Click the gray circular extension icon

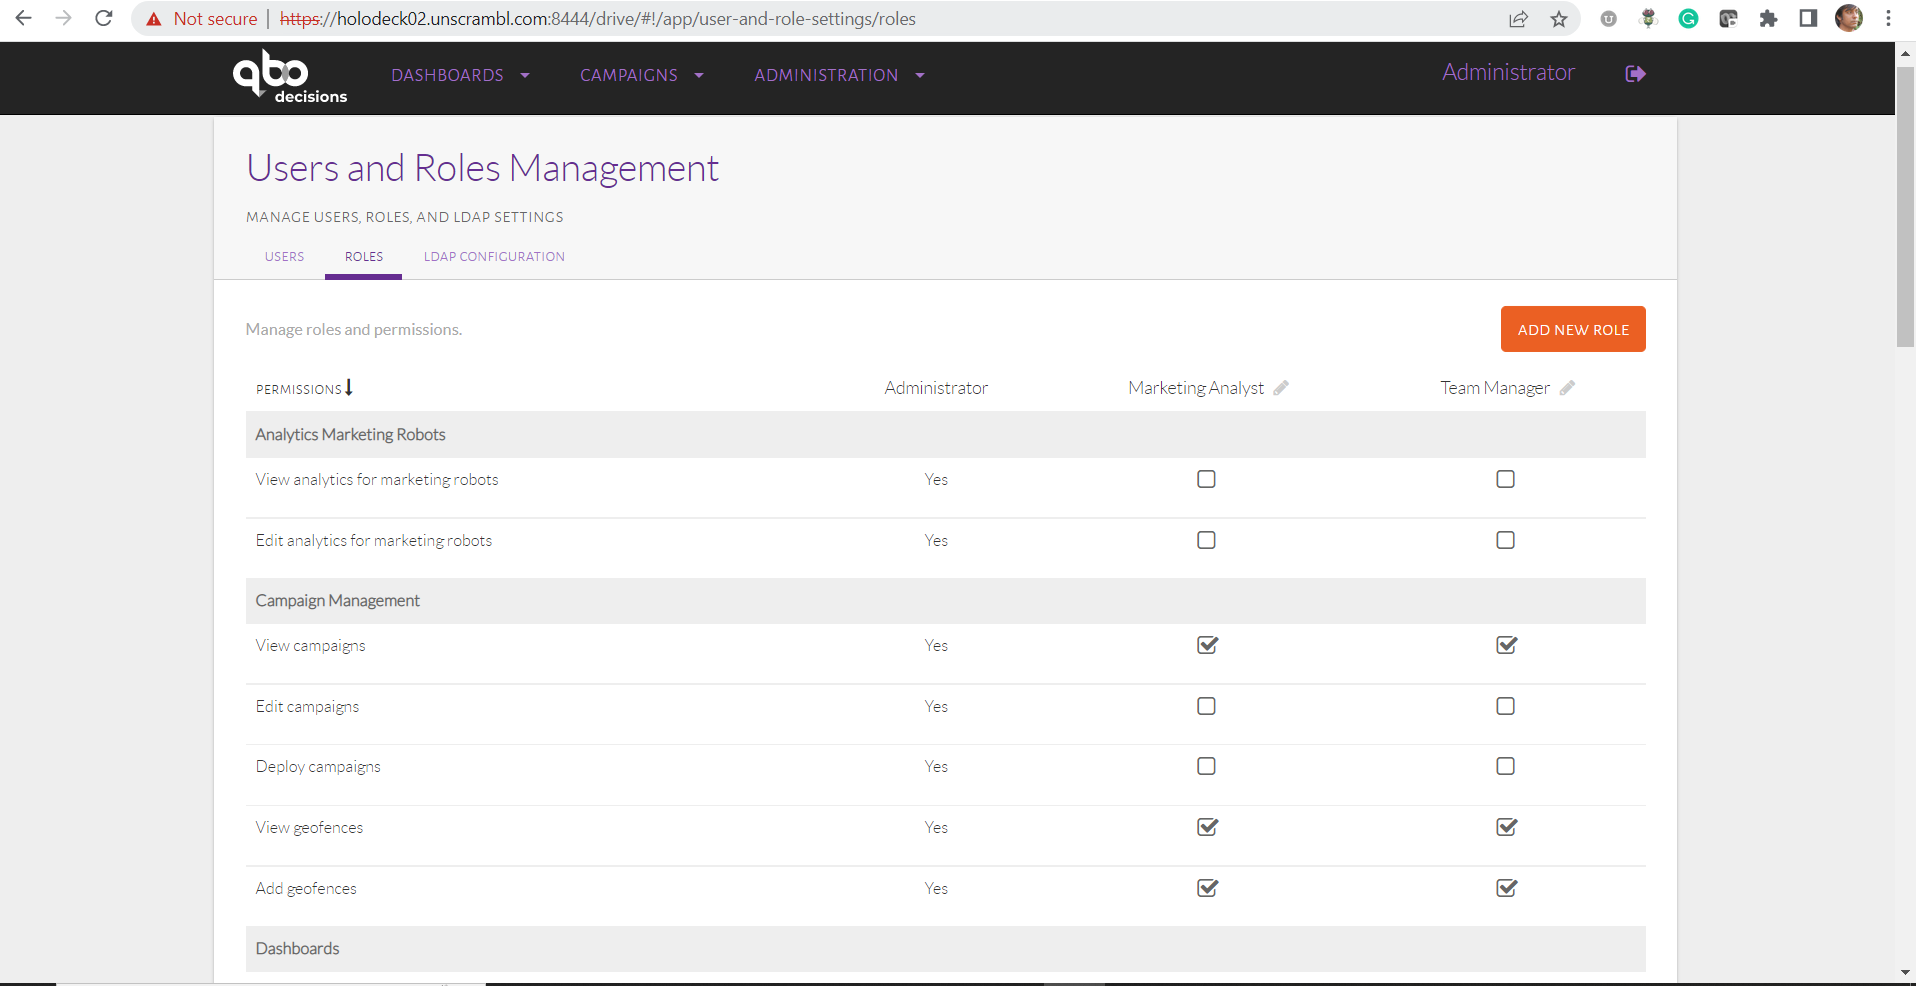pos(1608,19)
